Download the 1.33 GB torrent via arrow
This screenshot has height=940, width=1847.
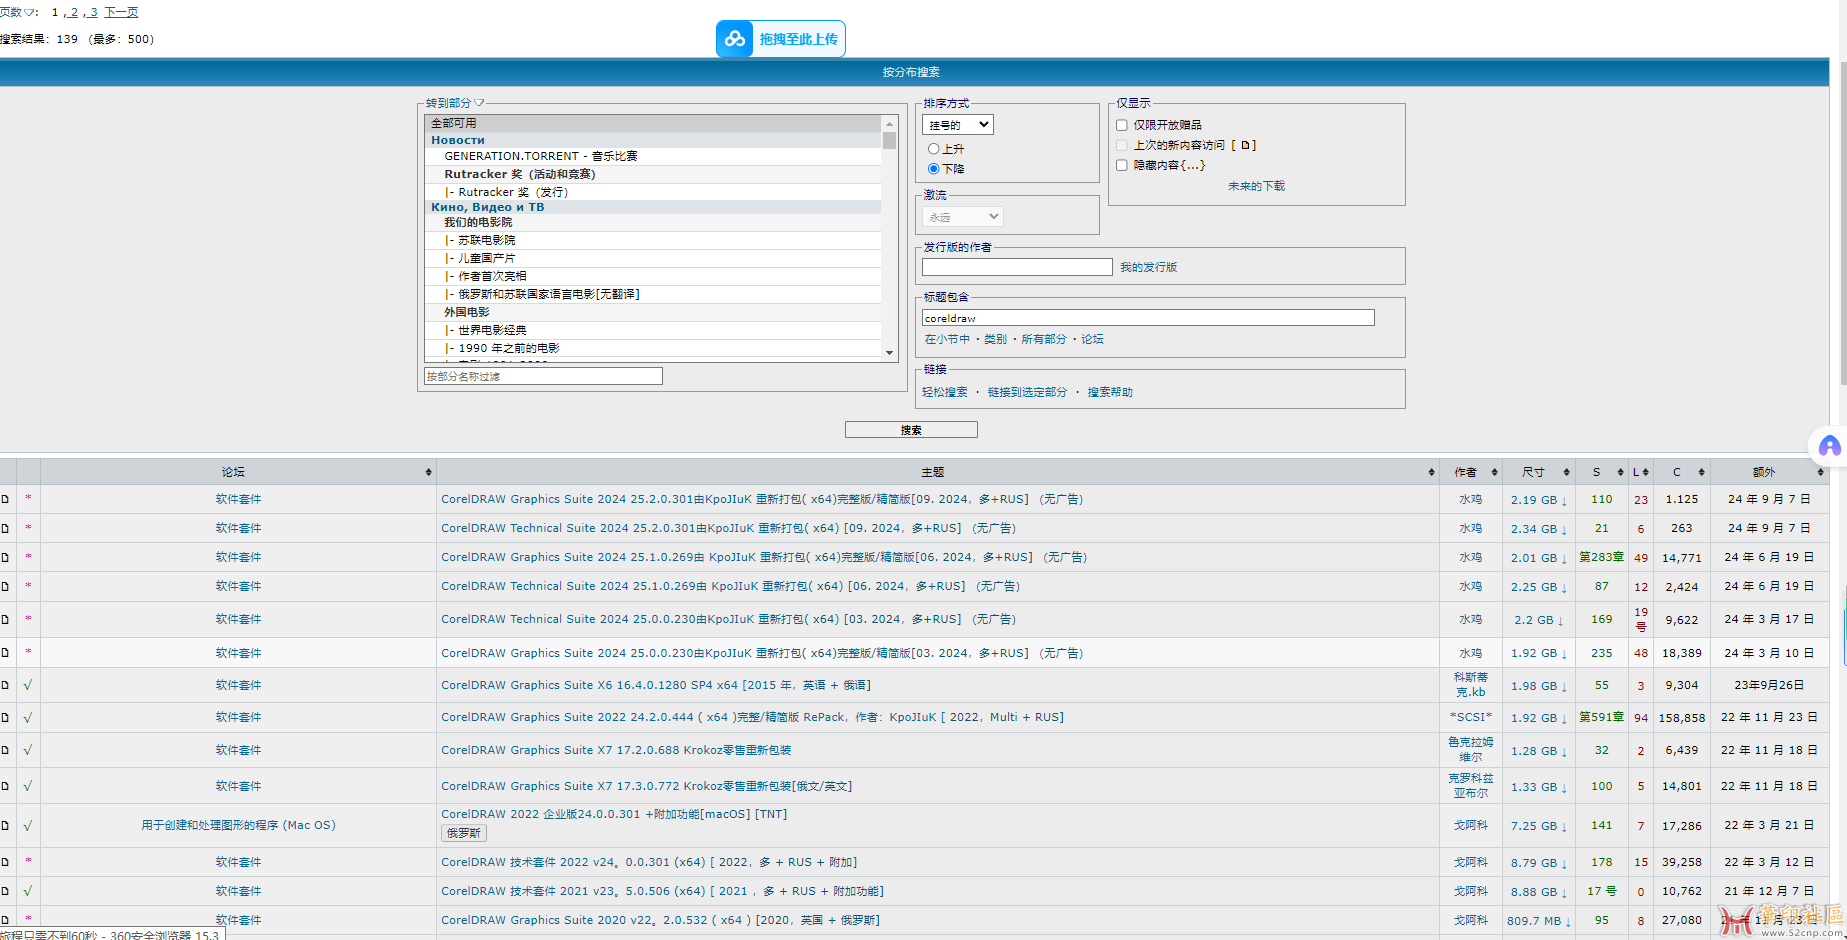tap(1564, 787)
